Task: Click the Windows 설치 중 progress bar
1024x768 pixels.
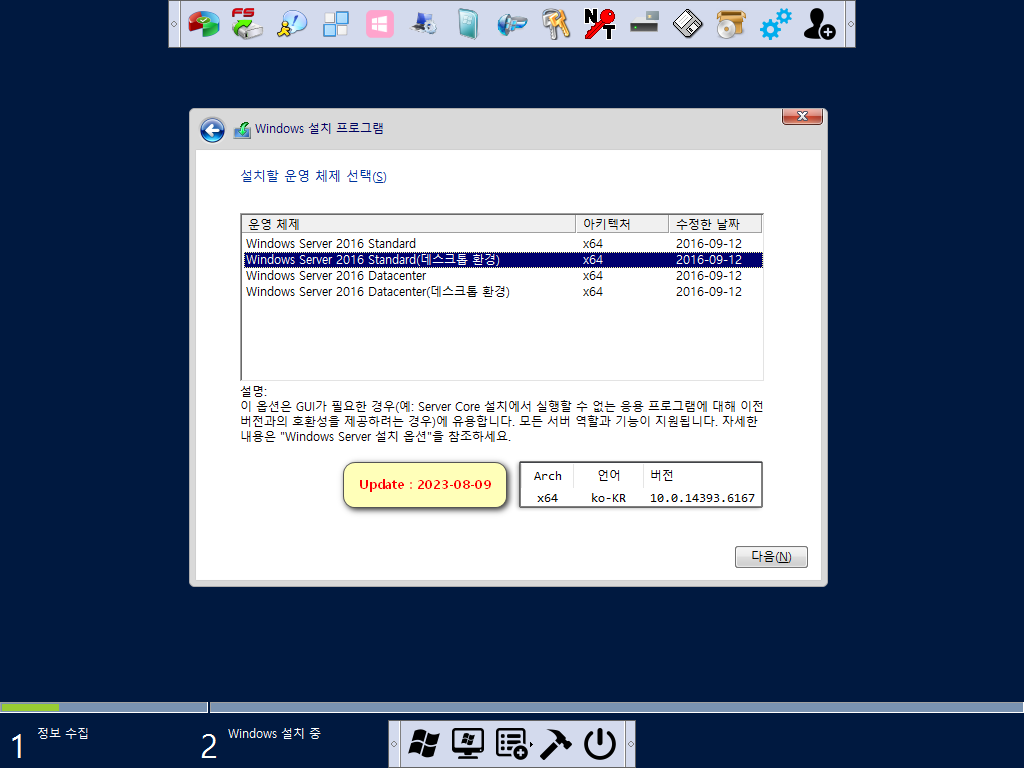Action: coord(616,707)
